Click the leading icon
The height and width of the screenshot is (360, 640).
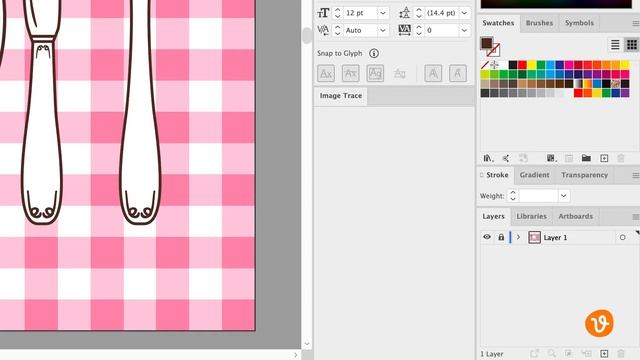coord(404,13)
